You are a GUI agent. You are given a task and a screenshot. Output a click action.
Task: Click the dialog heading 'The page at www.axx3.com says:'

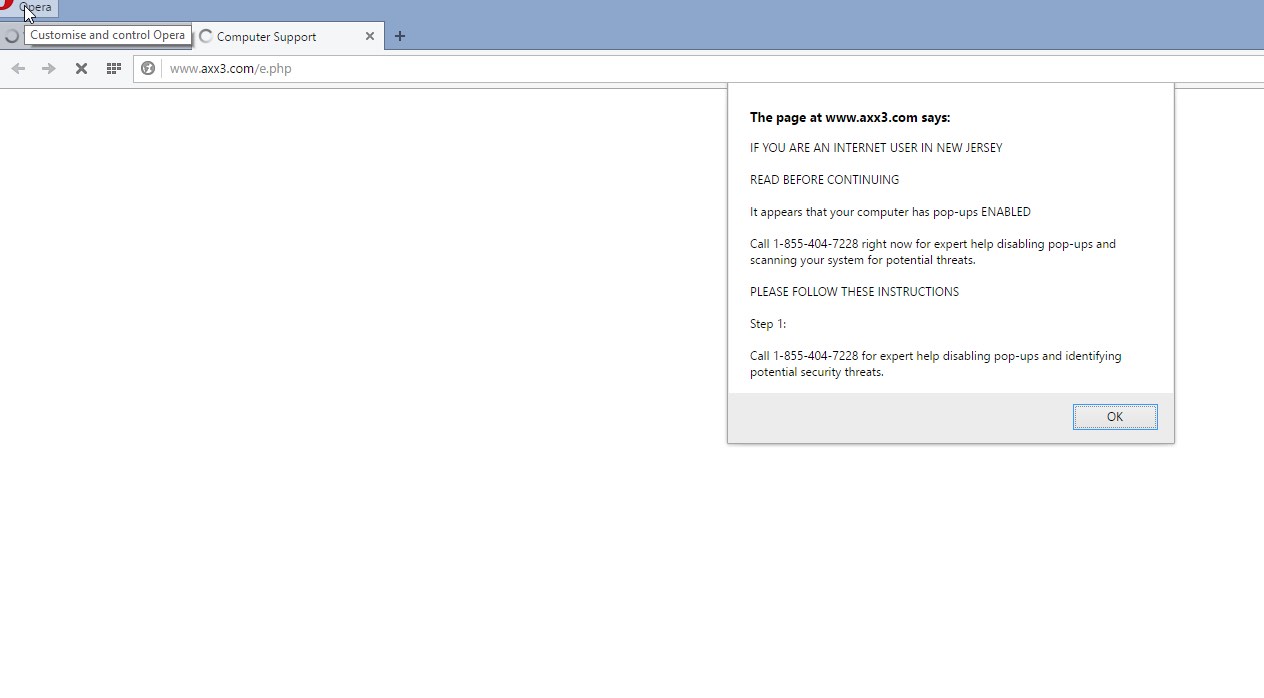(849, 117)
